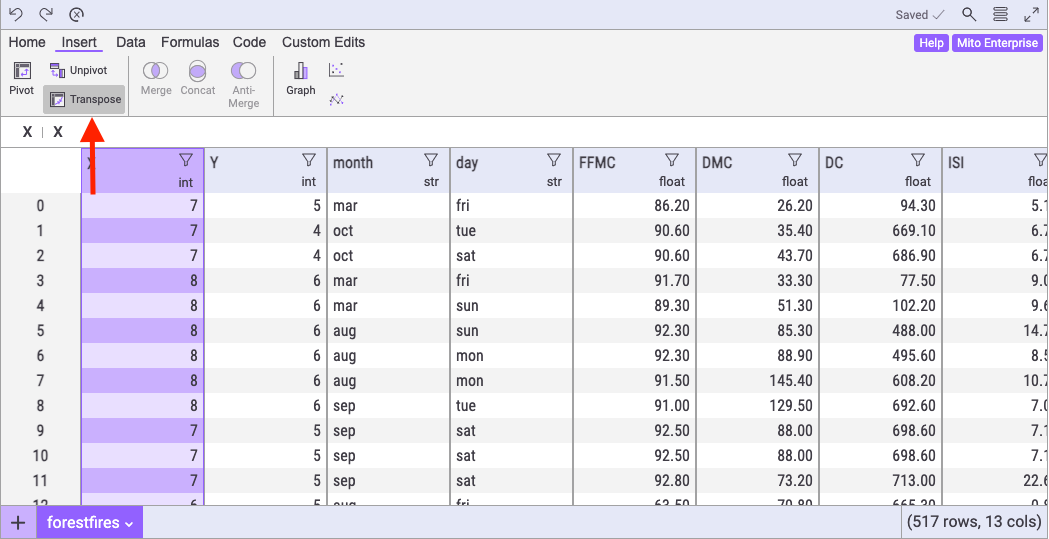Click the clear-all-edits circled X icon

(77, 14)
